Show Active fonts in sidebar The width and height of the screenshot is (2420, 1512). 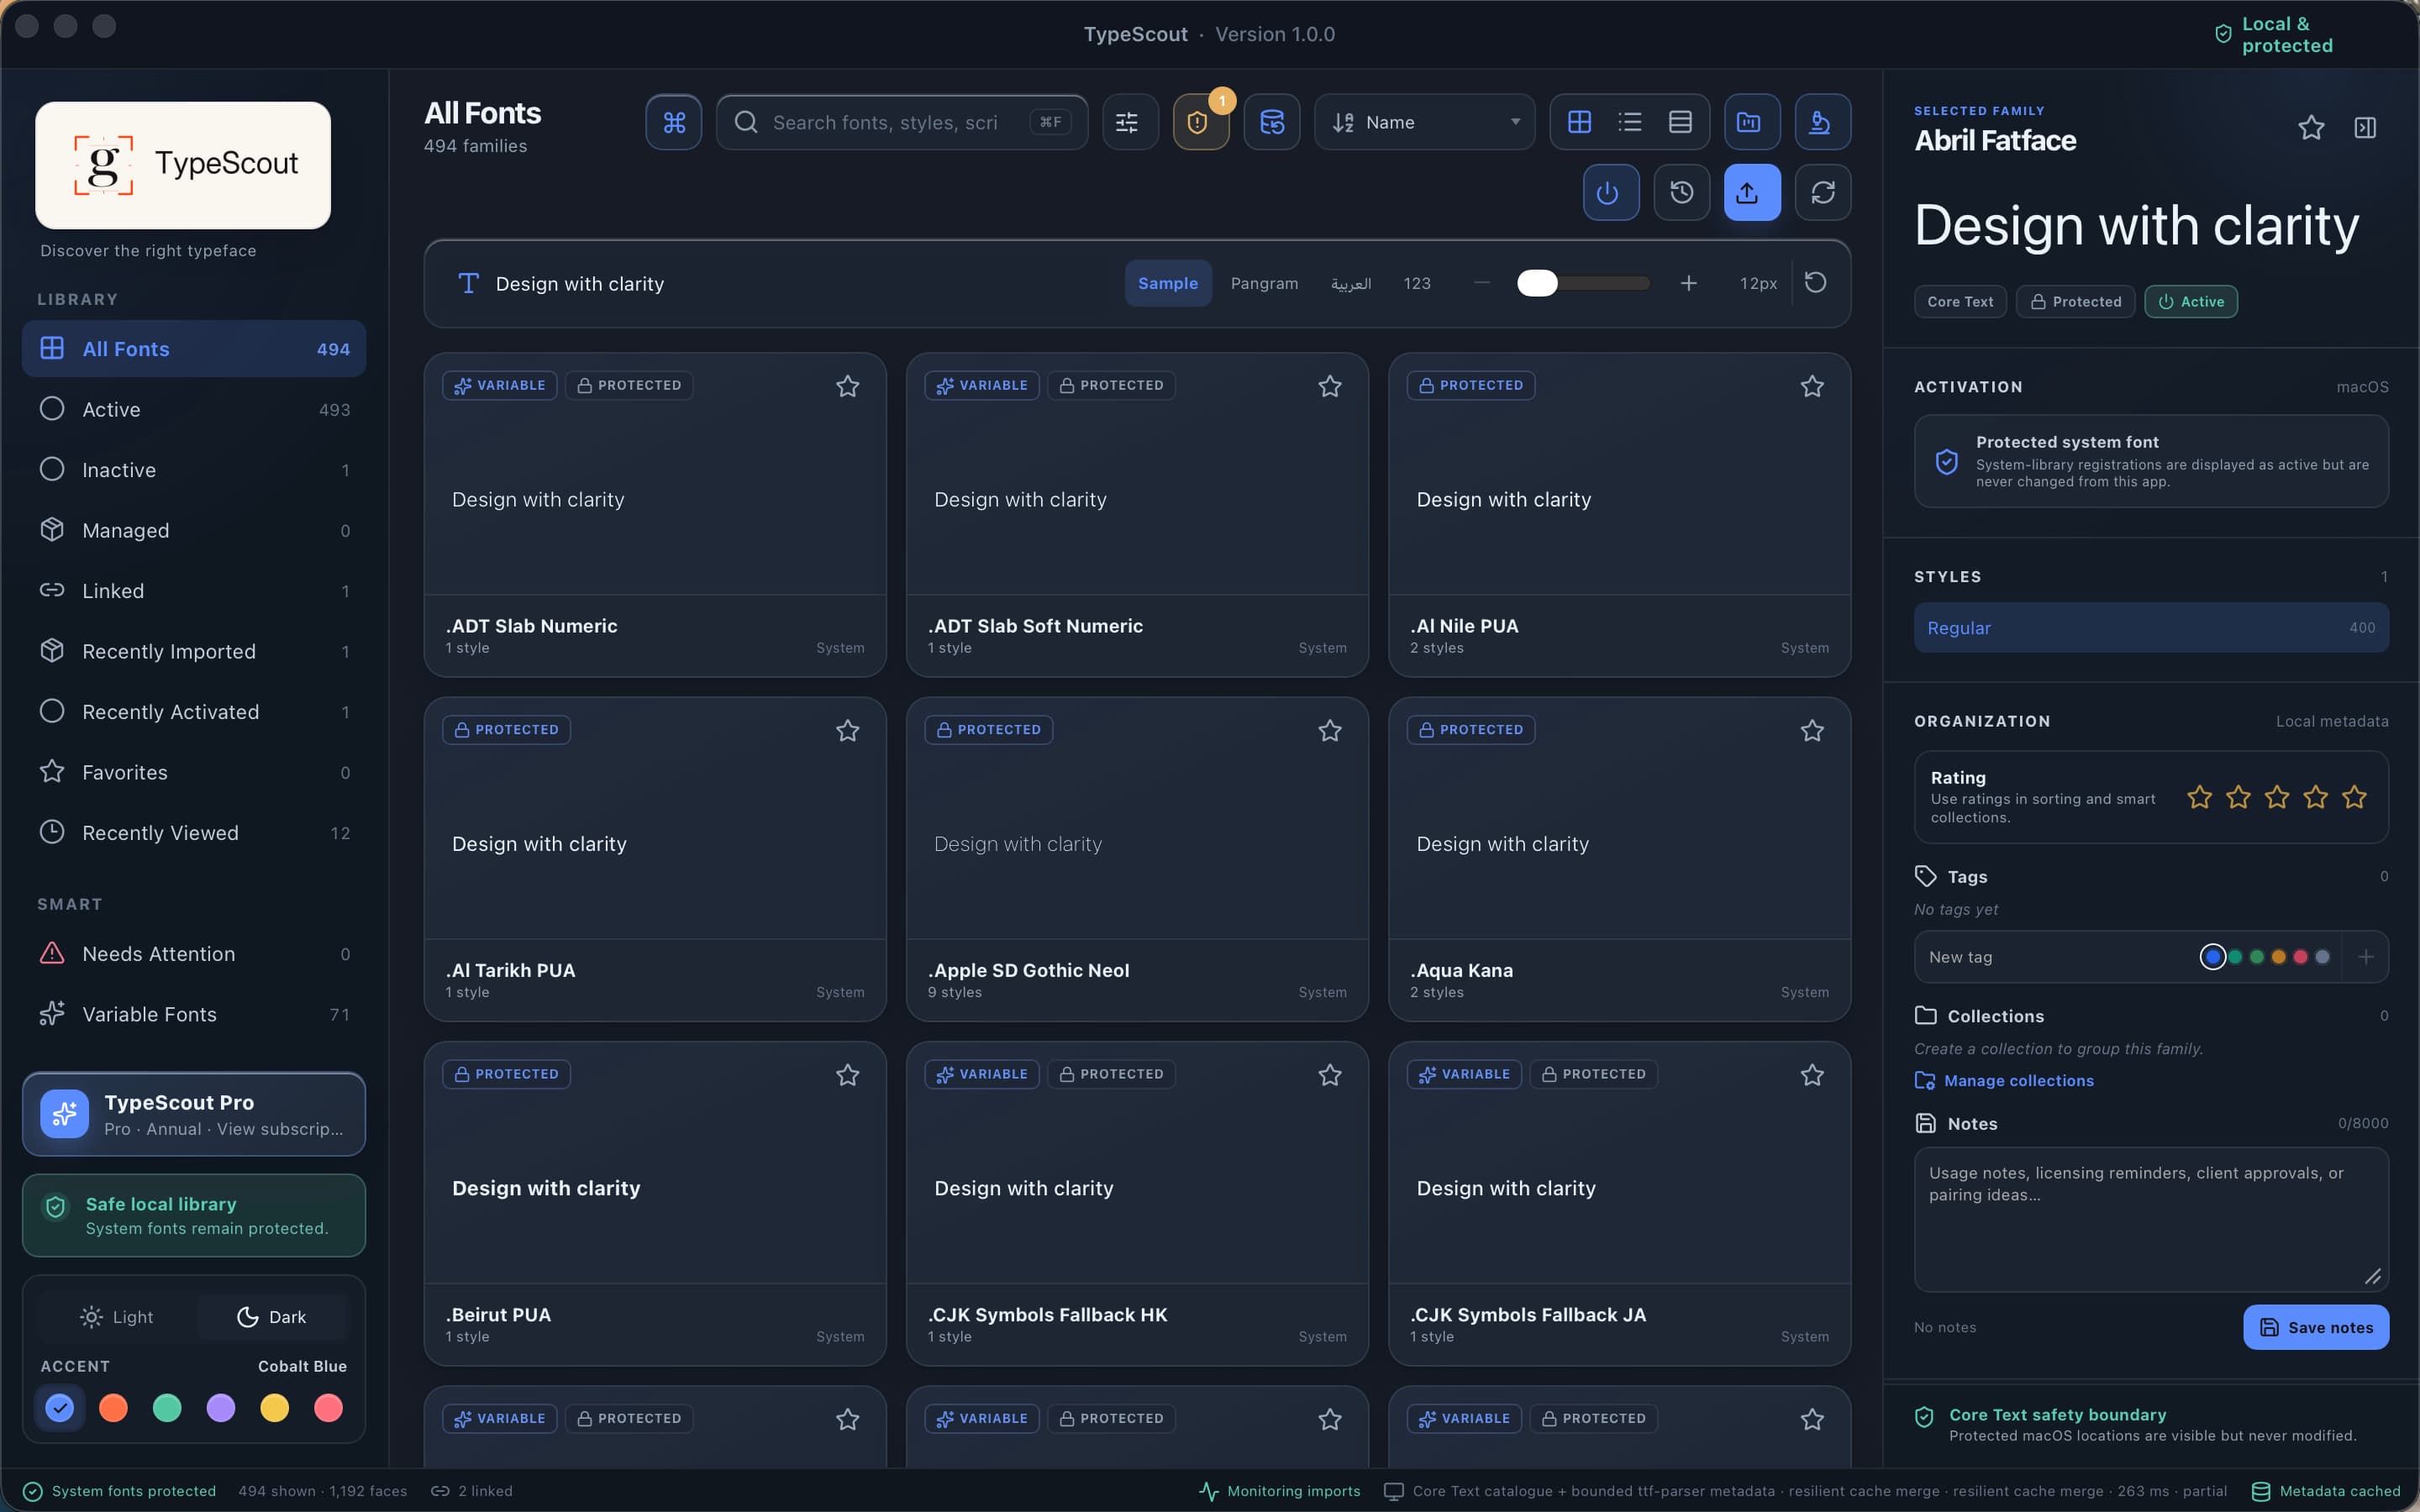tap(194, 409)
